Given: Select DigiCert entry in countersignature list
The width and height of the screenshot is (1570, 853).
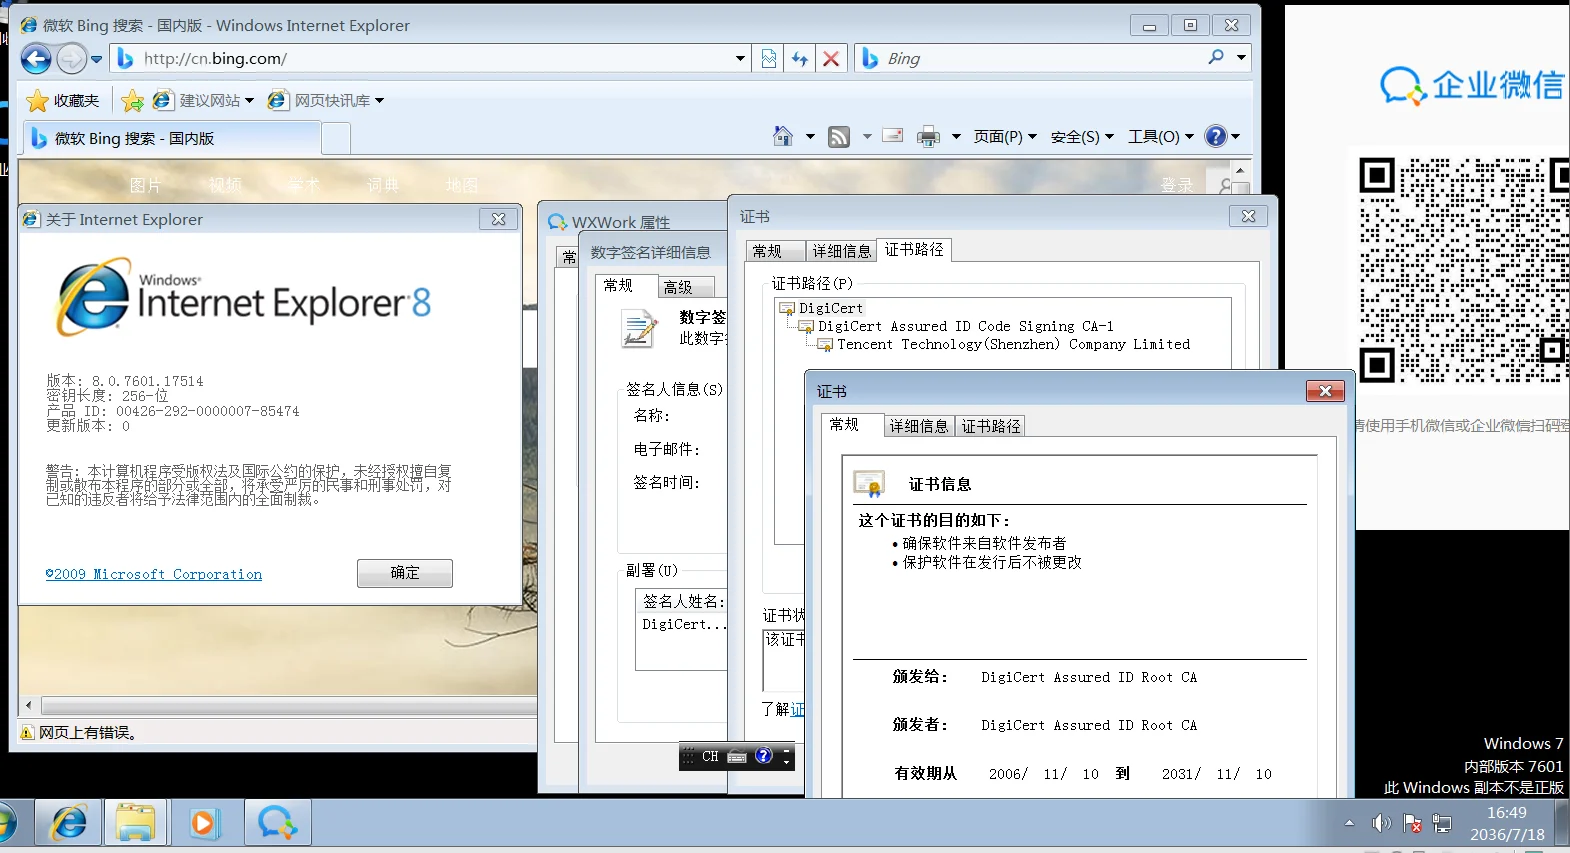Looking at the screenshot, I should click(684, 624).
